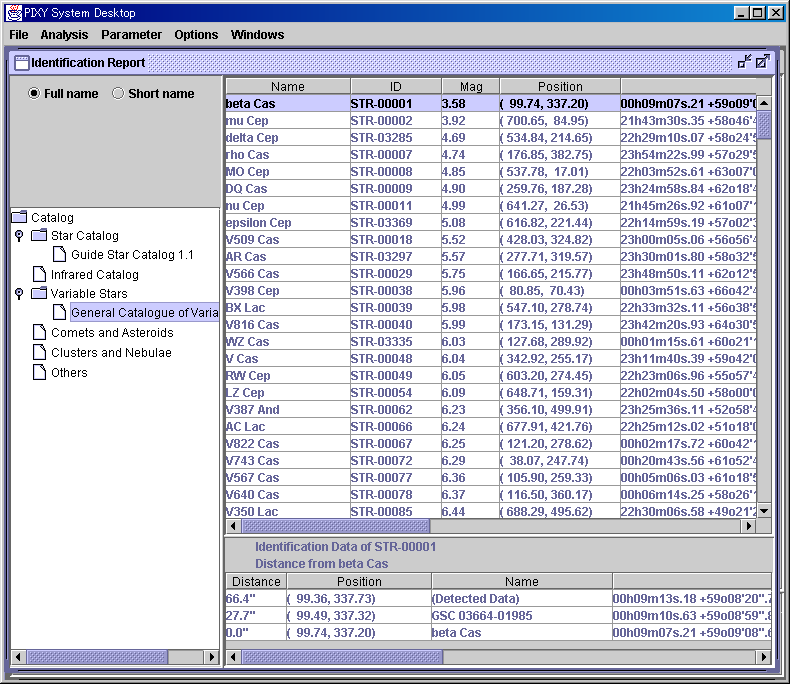This screenshot has height=684, width=790.
Task: Maximize the Identification Report internal frame
Action: 763,62
